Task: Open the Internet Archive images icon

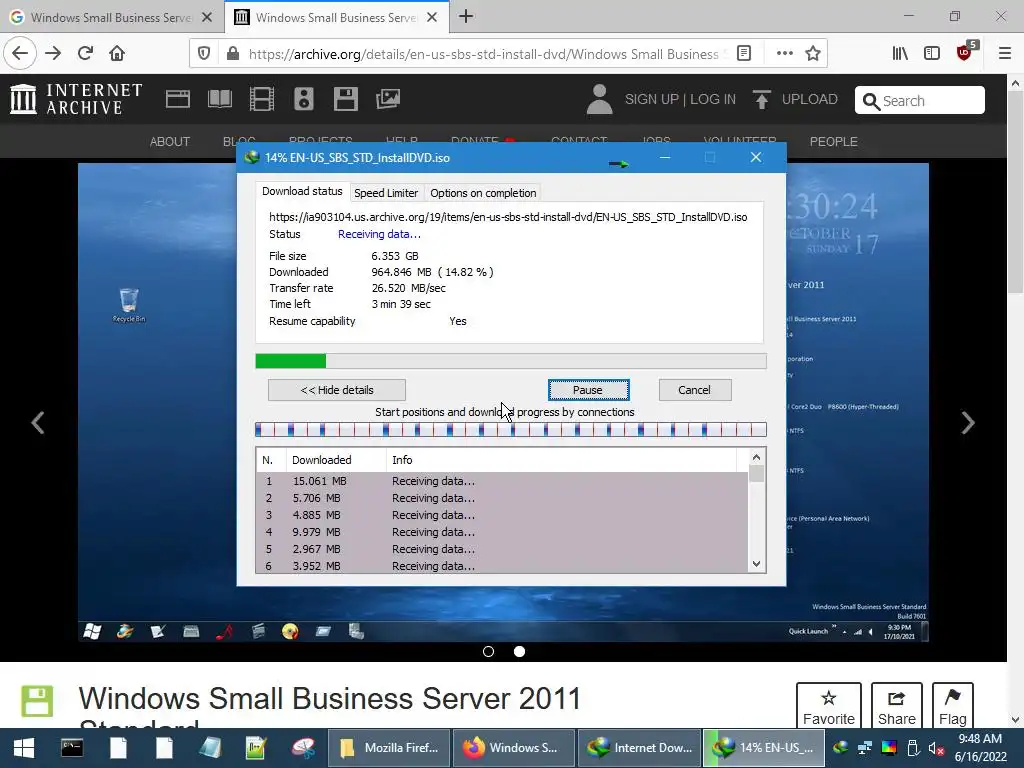Action: click(x=388, y=99)
